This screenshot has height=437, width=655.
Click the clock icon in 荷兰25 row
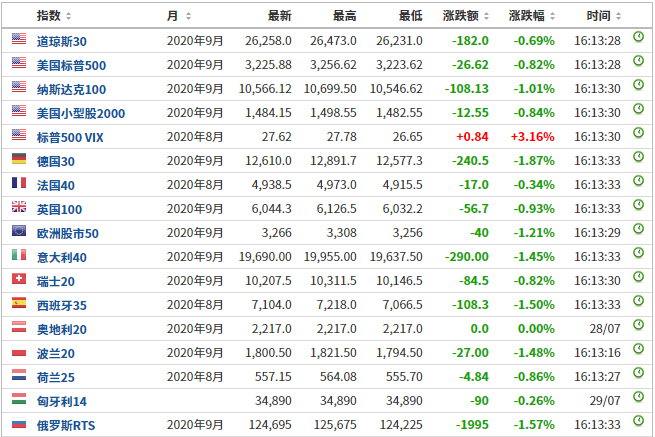638,373
